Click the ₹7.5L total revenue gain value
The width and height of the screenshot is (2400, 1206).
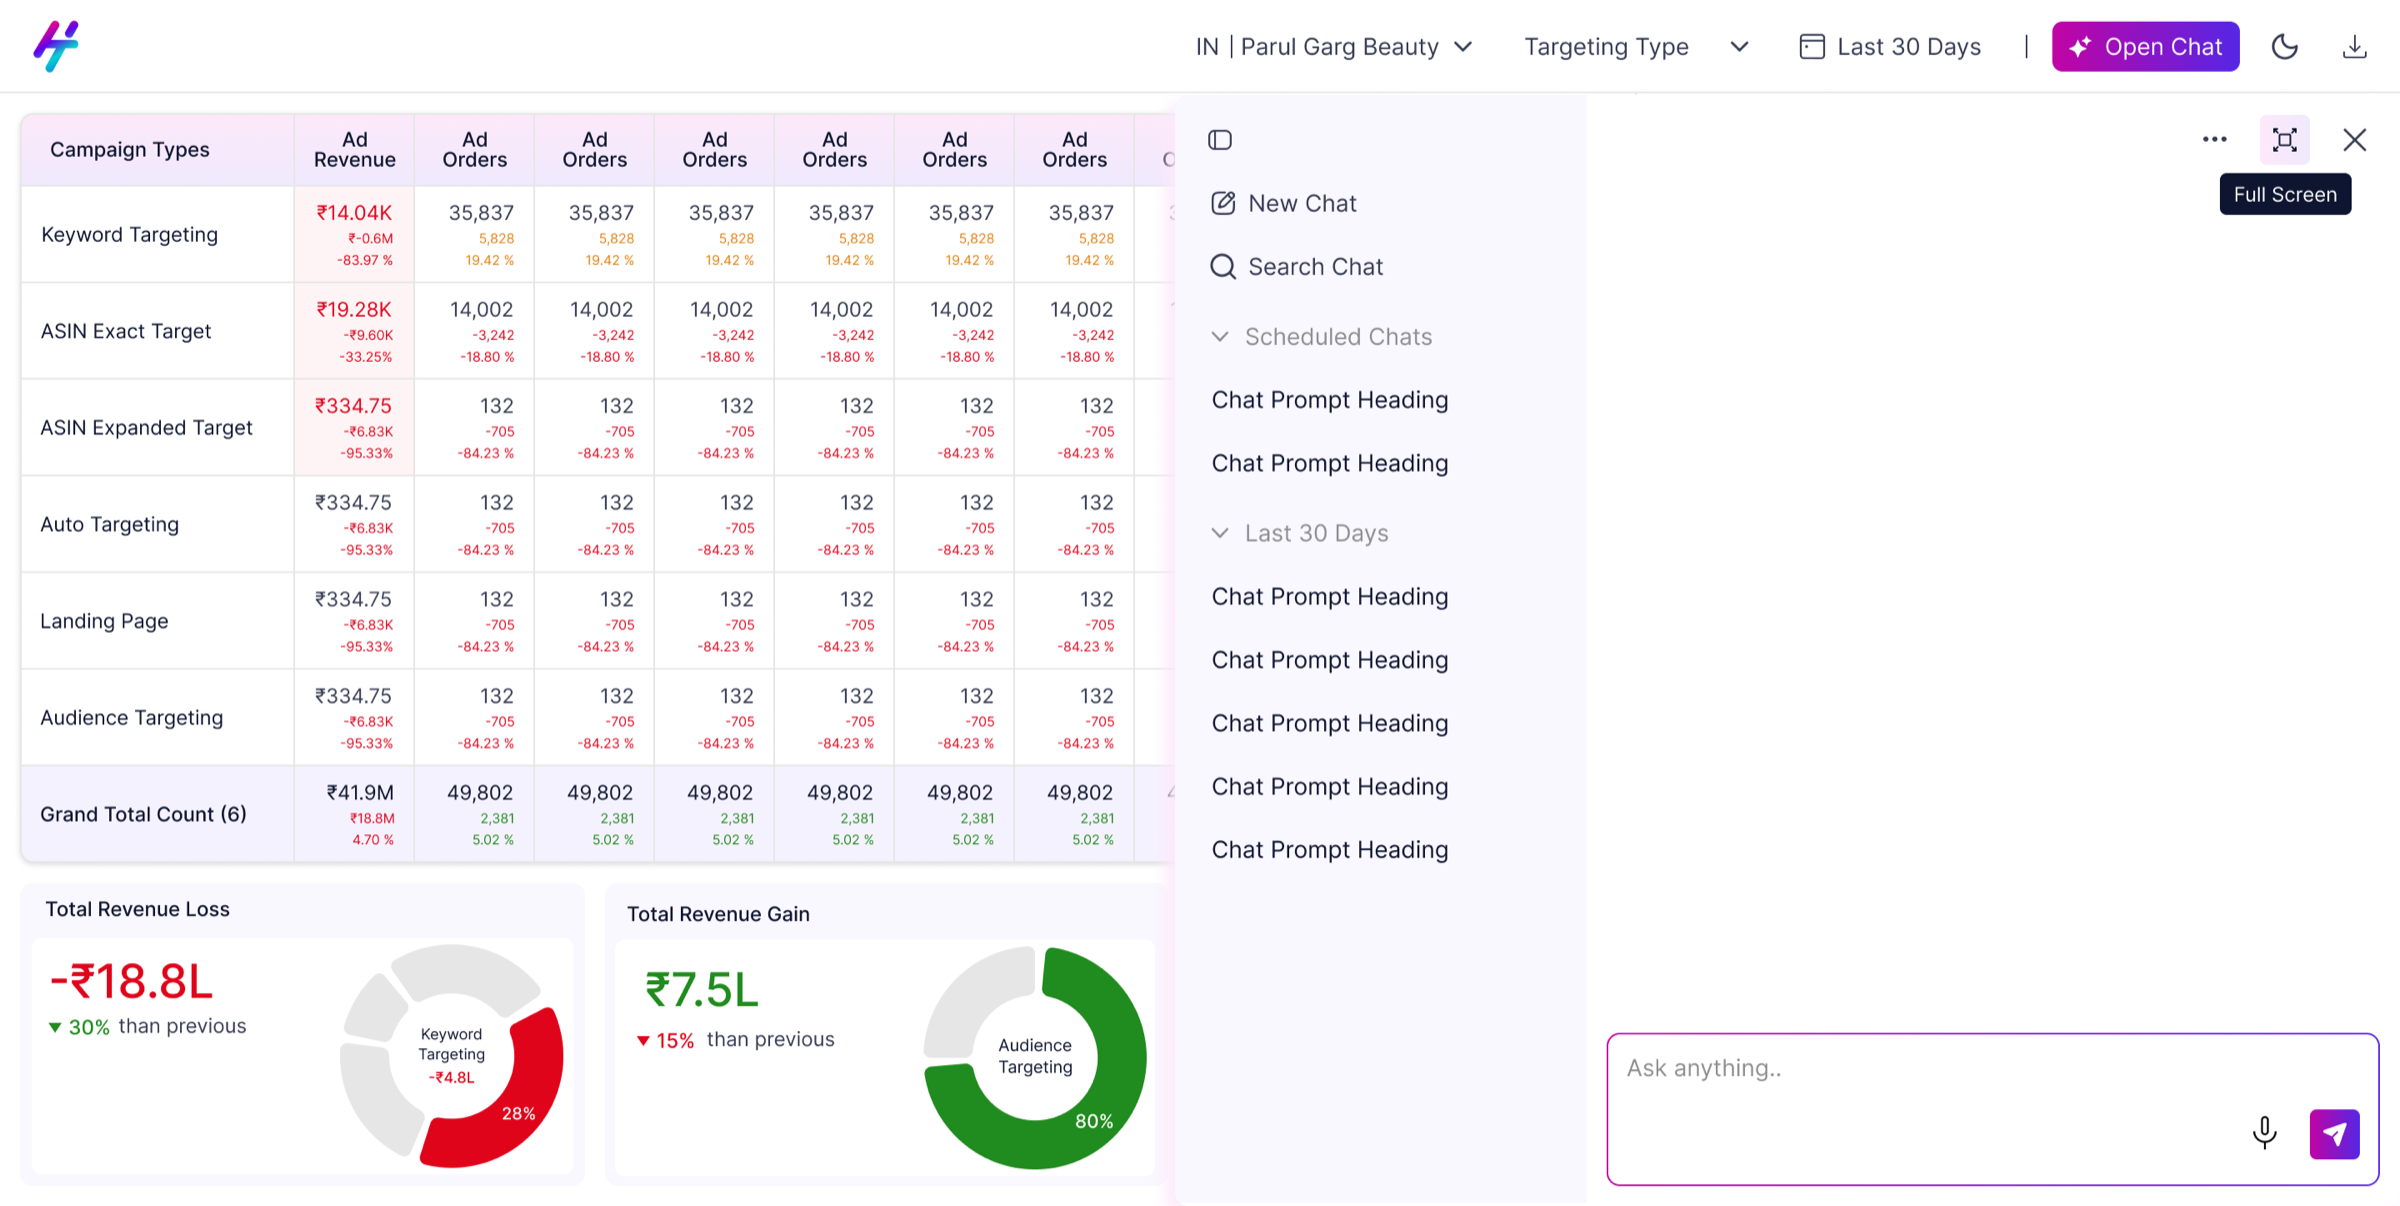click(x=702, y=990)
